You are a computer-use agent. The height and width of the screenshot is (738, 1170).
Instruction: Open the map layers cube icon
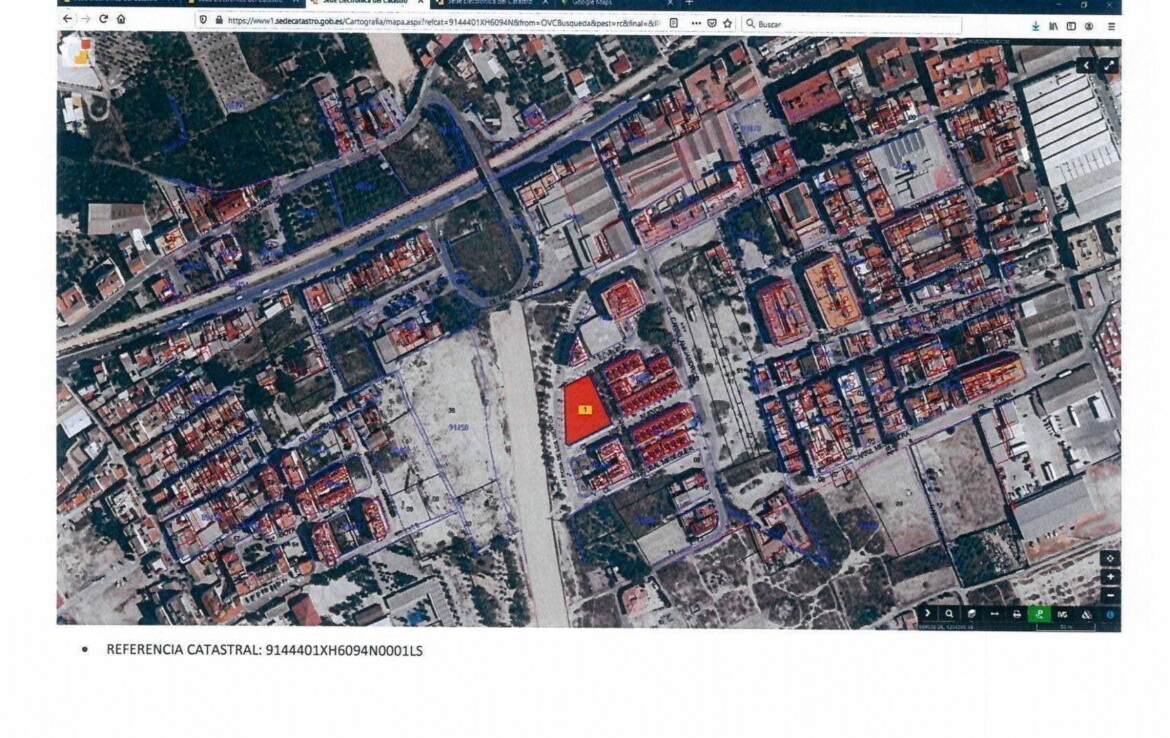coord(971,614)
